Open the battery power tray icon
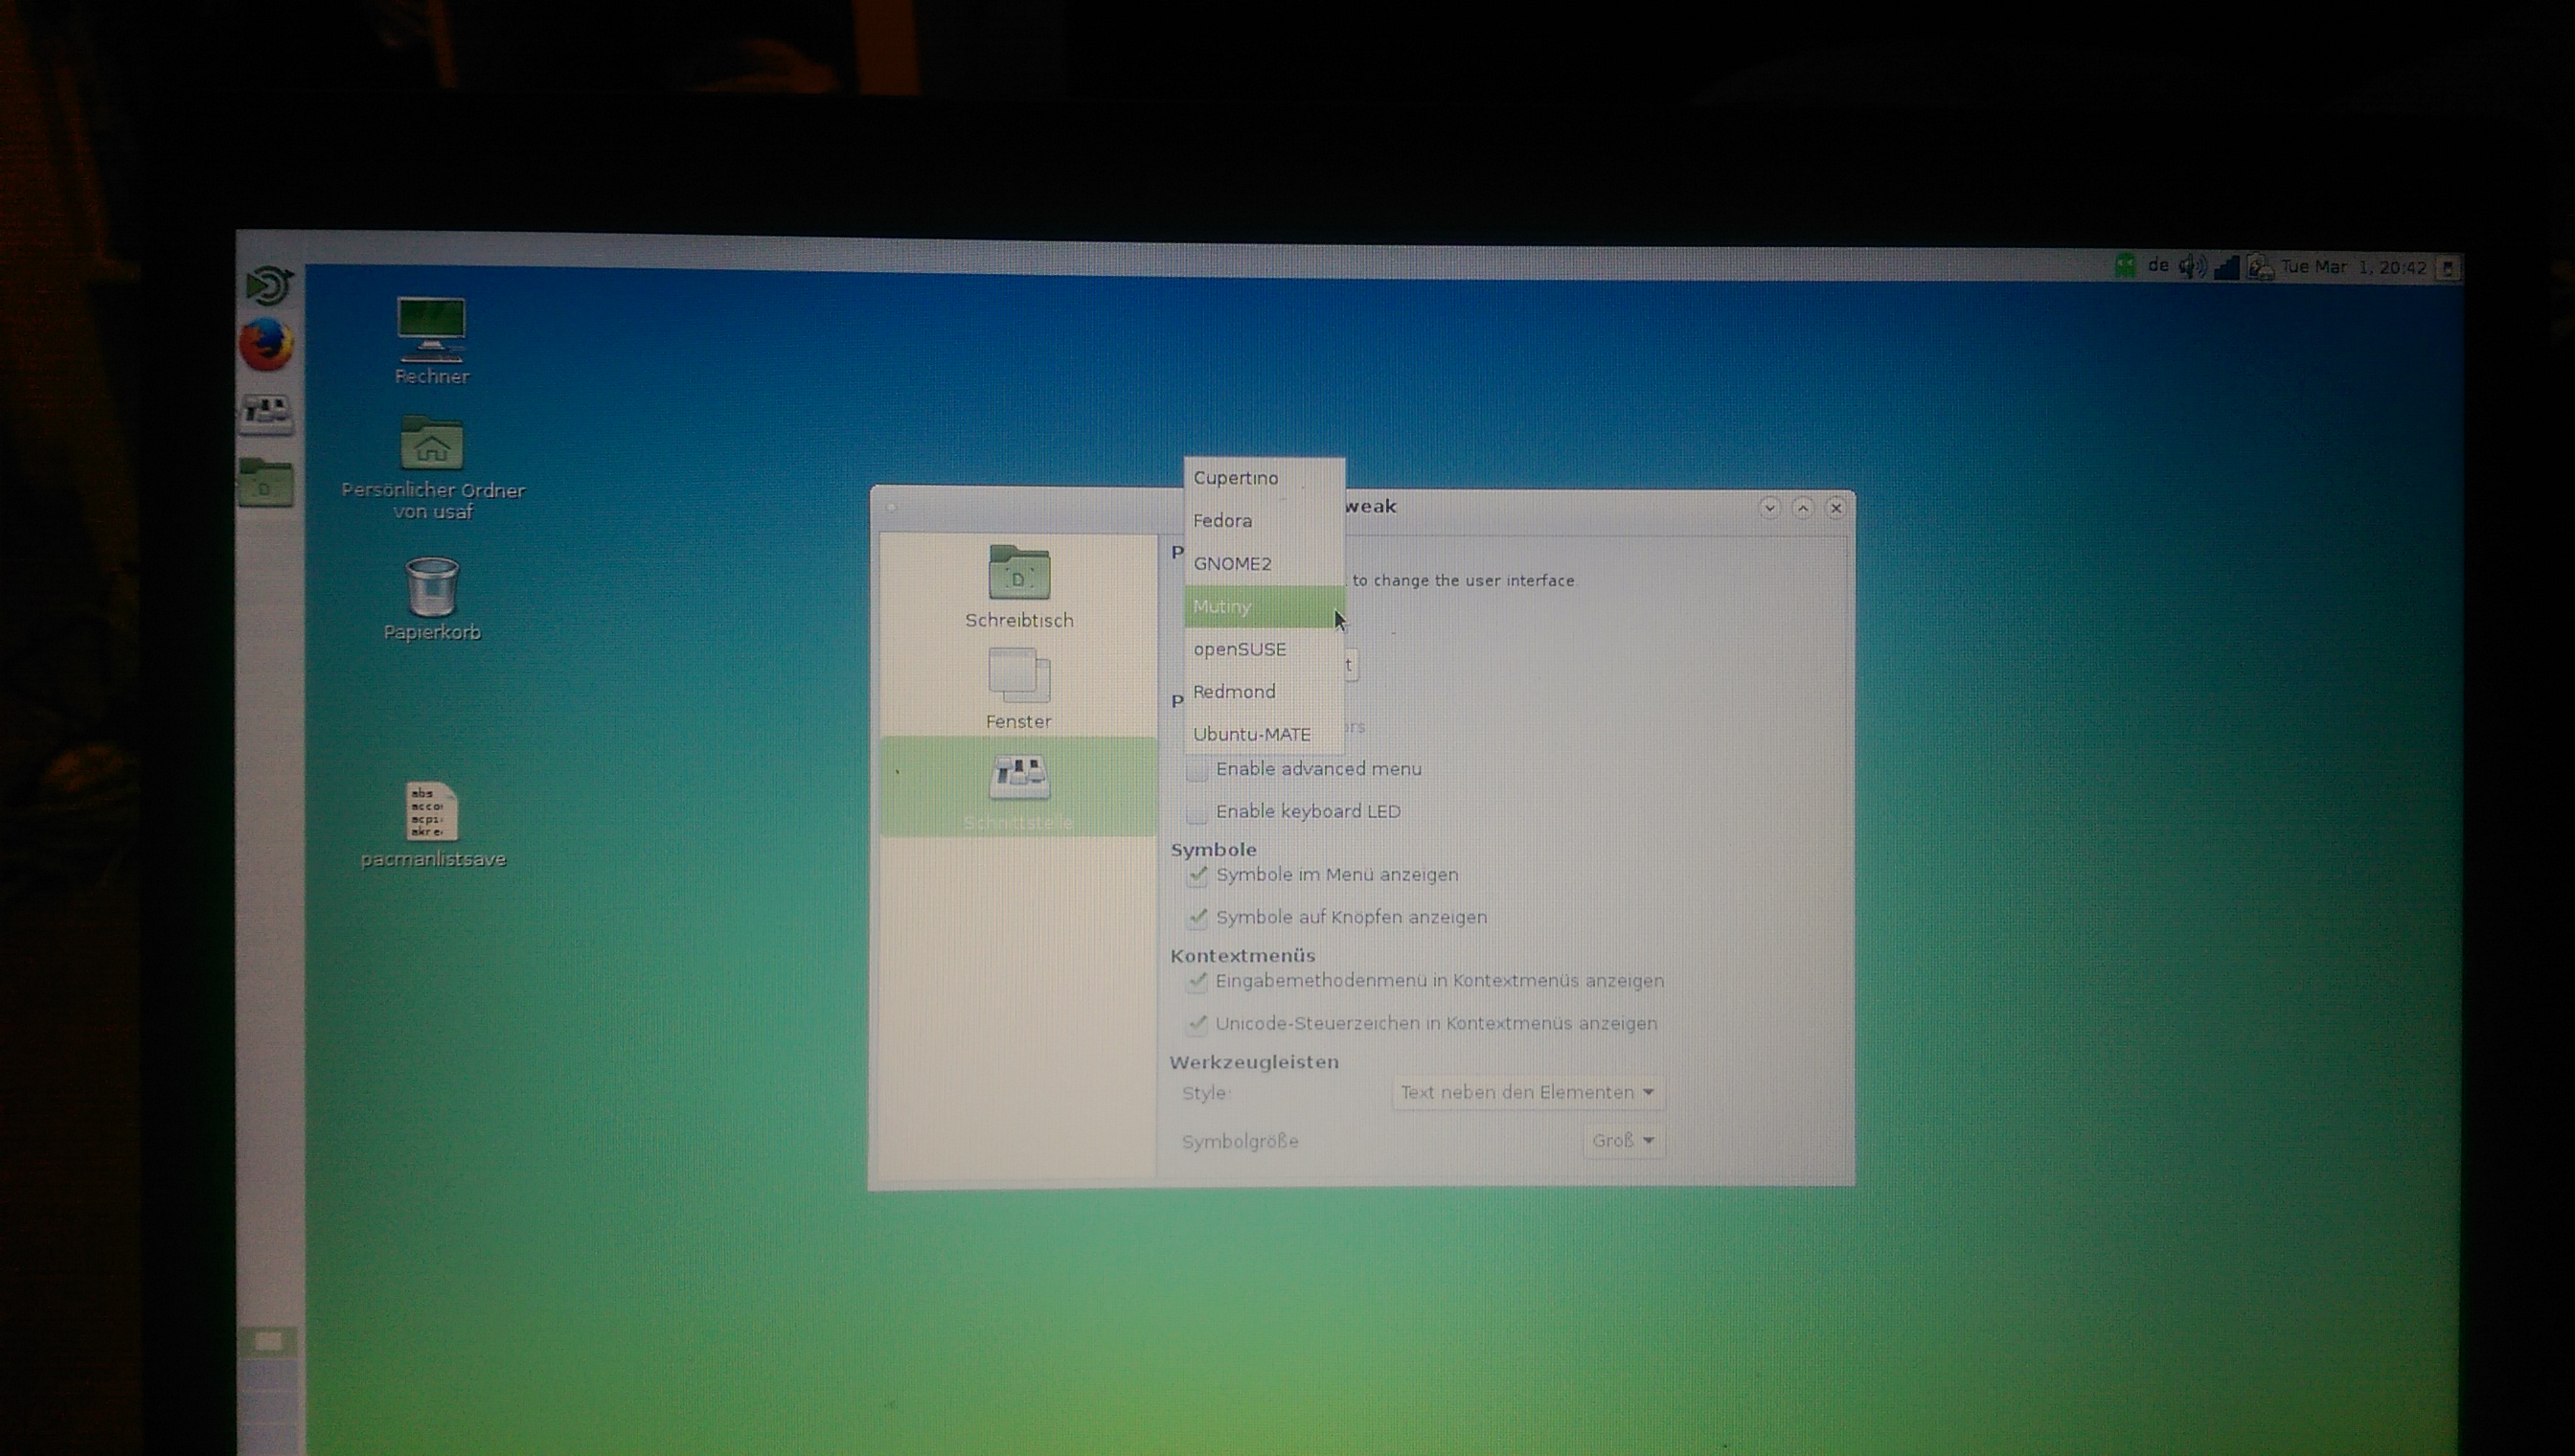Viewport: 2575px width, 1456px height. coord(2260,268)
